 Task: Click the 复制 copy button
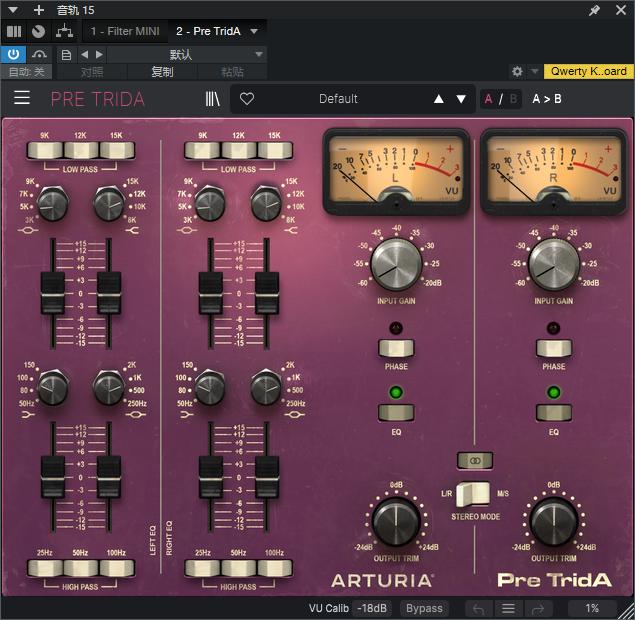[x=162, y=72]
